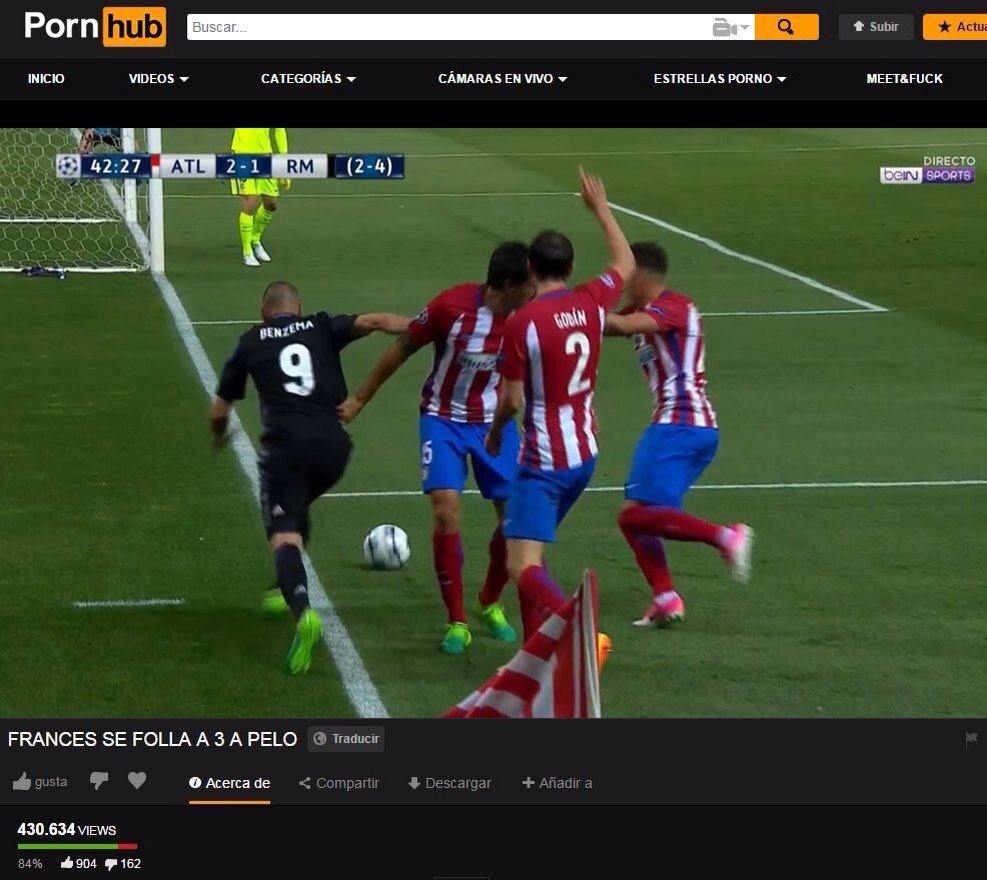Click the 430.634 VIEWS count
The width and height of the screenshot is (987, 880).
[67, 830]
